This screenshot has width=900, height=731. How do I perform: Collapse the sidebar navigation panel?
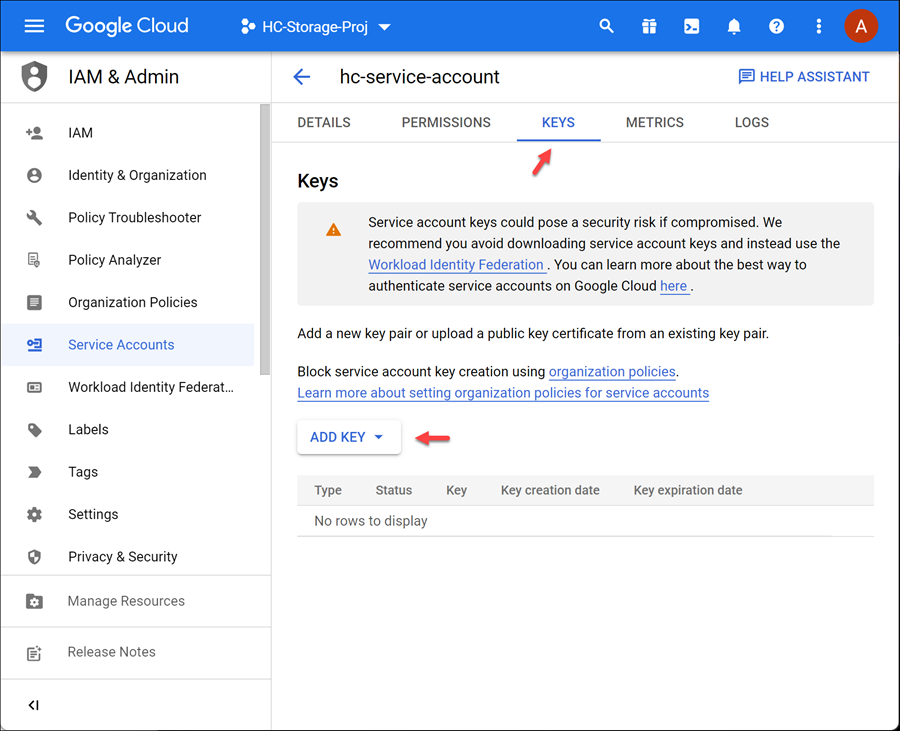[x=34, y=705]
